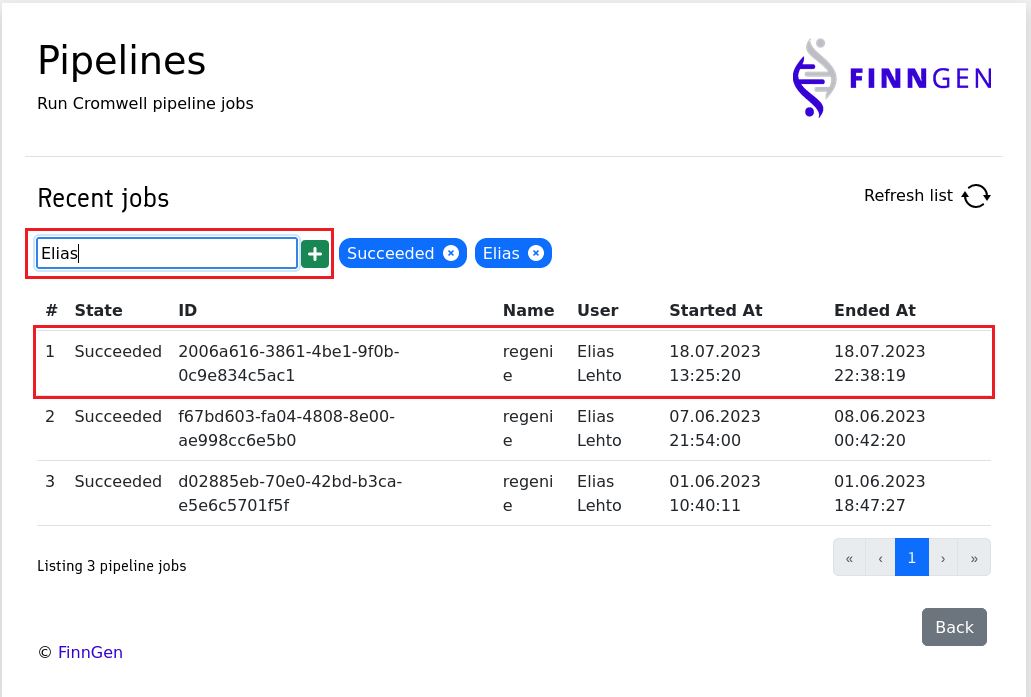Go to the first page of results
Image resolution: width=1031 pixels, height=697 pixels.
tap(849, 558)
